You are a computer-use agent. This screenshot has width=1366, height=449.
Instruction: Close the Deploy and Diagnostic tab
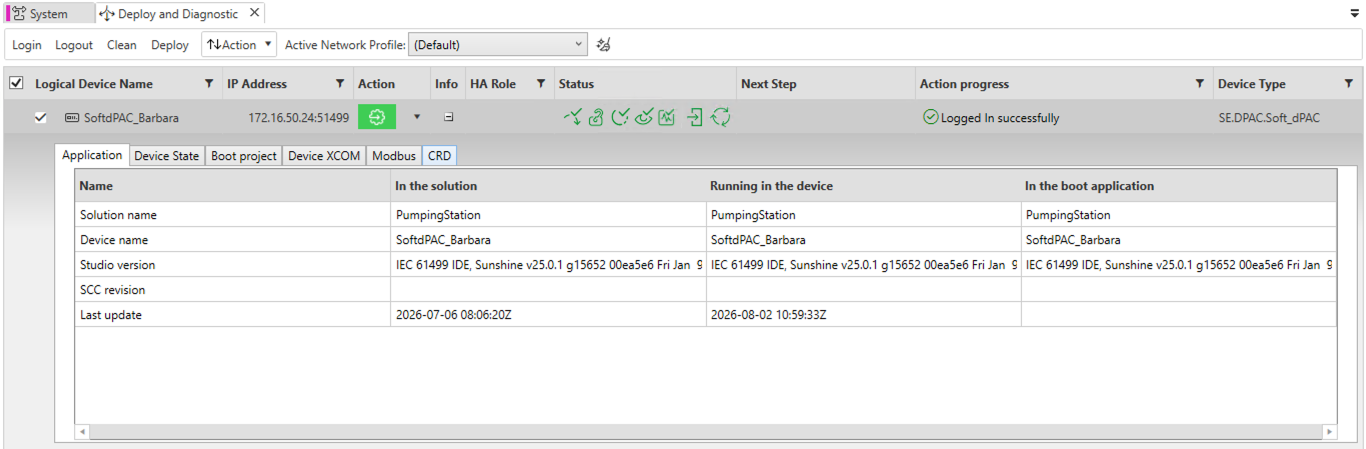click(x=254, y=13)
